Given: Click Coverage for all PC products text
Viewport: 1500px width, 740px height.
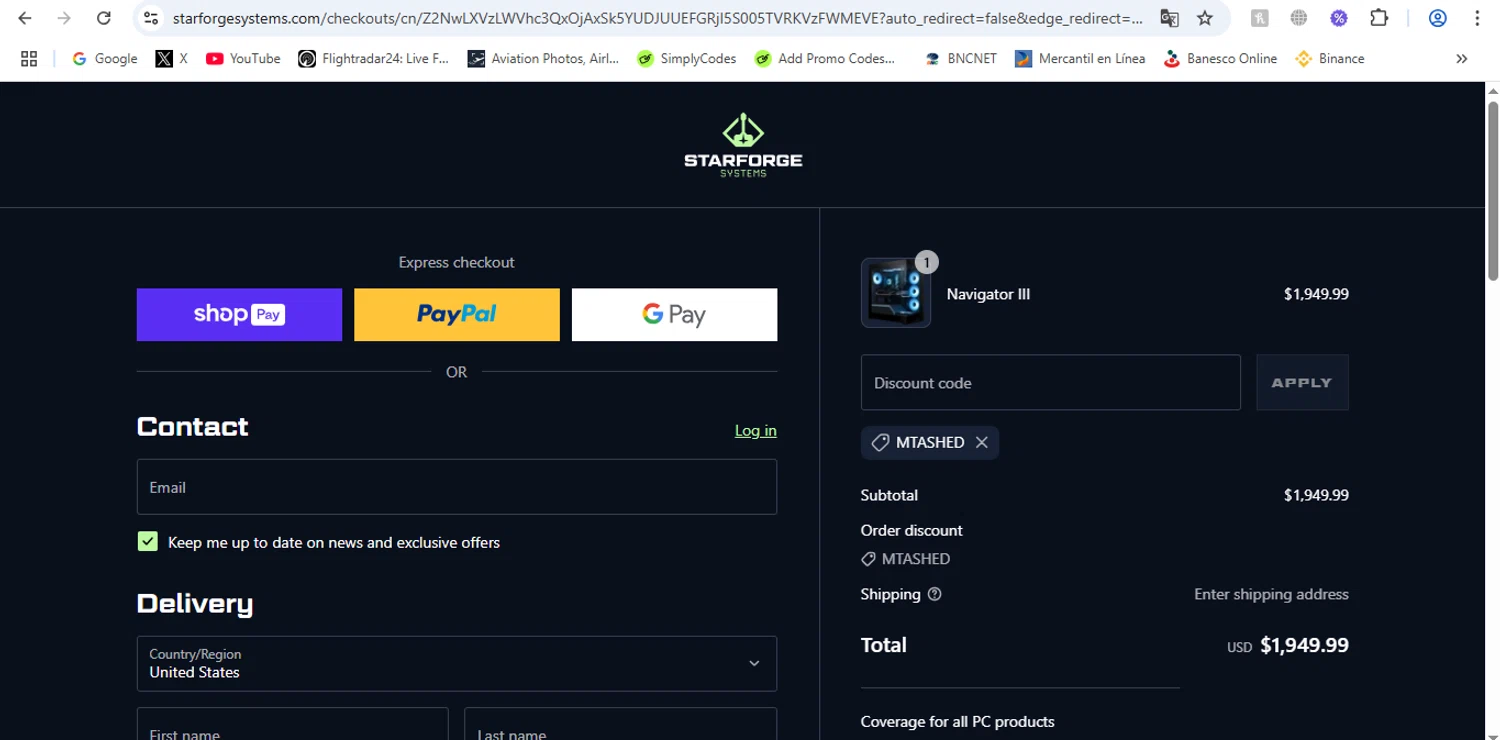Looking at the screenshot, I should (957, 722).
